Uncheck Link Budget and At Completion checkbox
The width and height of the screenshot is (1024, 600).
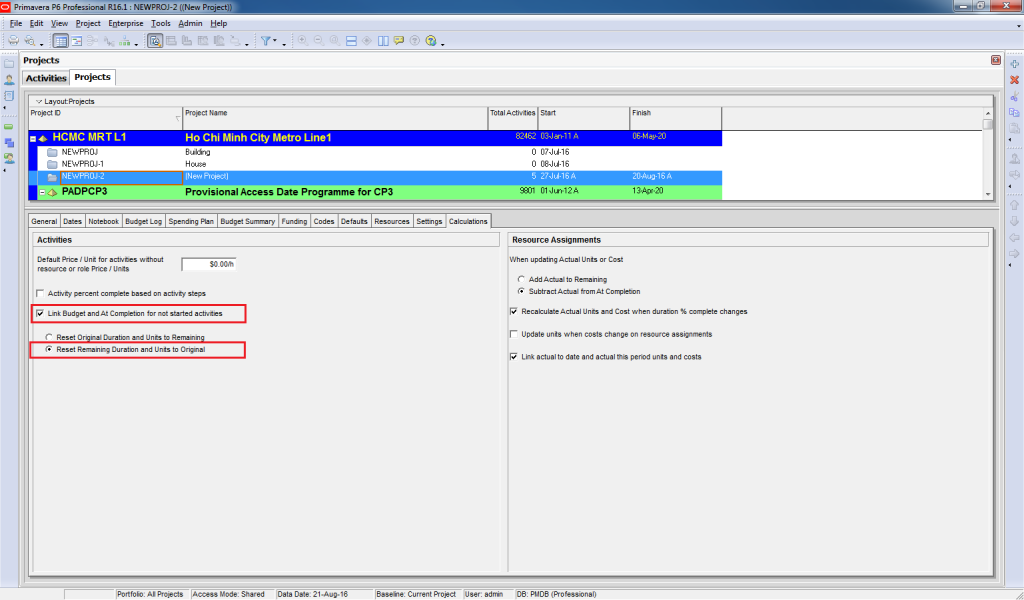[40, 313]
